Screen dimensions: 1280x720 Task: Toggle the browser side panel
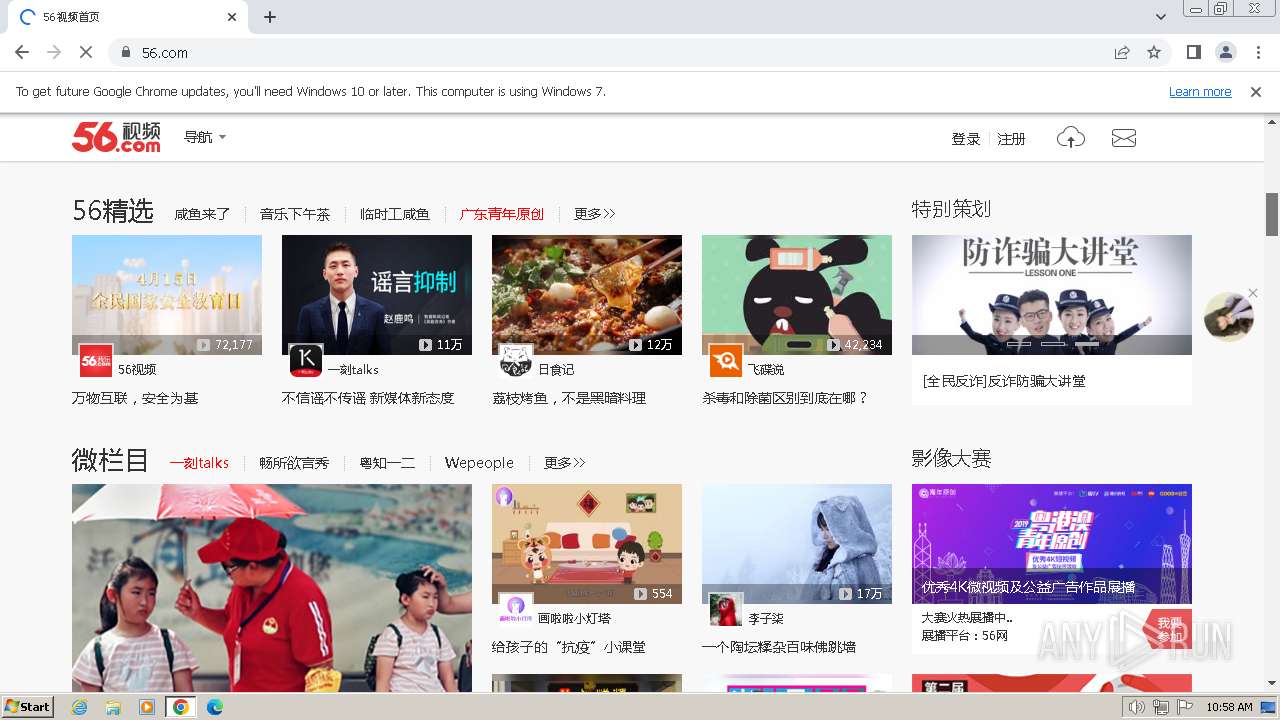[1194, 52]
